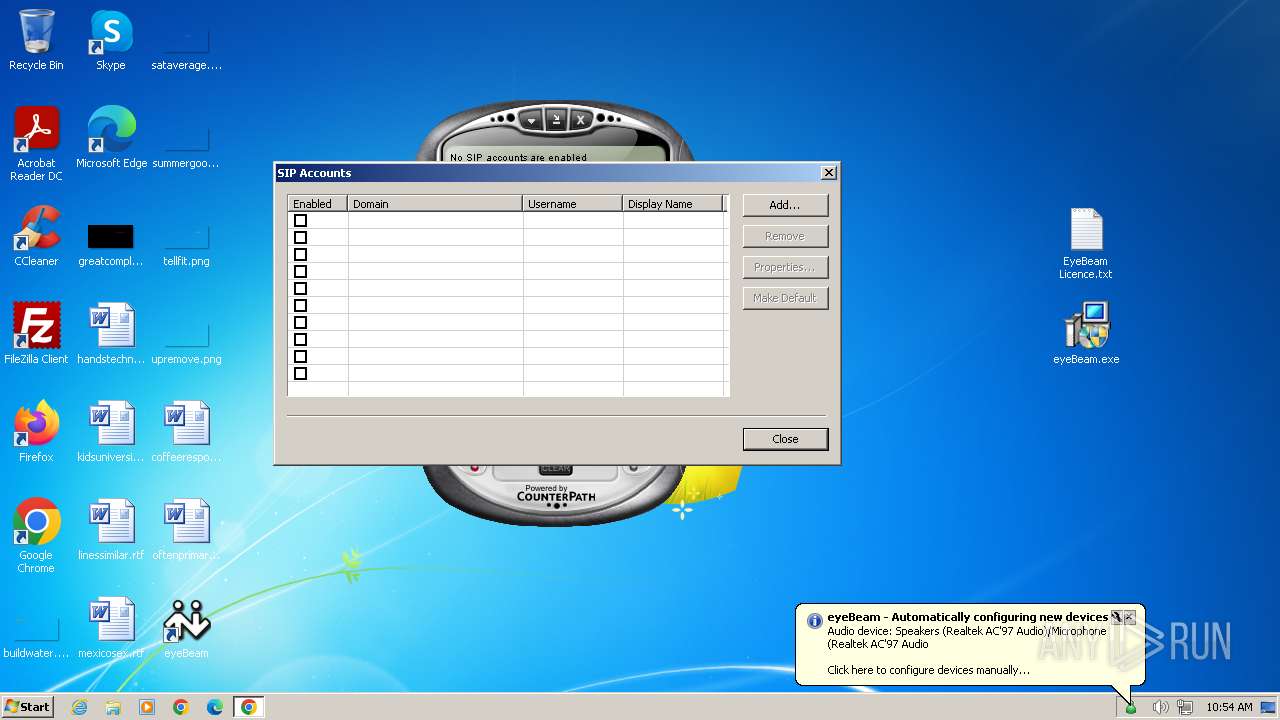
Task: Select the handstechn... Word document
Action: (x=111, y=334)
